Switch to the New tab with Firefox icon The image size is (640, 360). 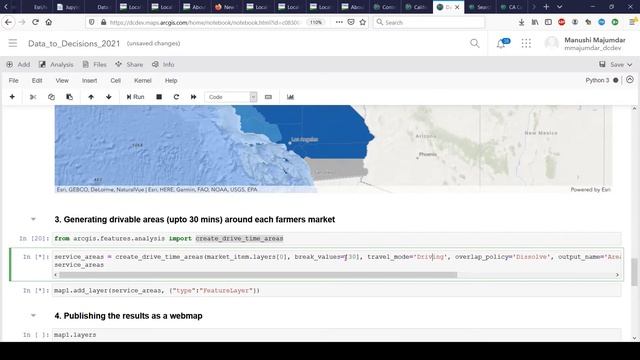click(x=225, y=7)
